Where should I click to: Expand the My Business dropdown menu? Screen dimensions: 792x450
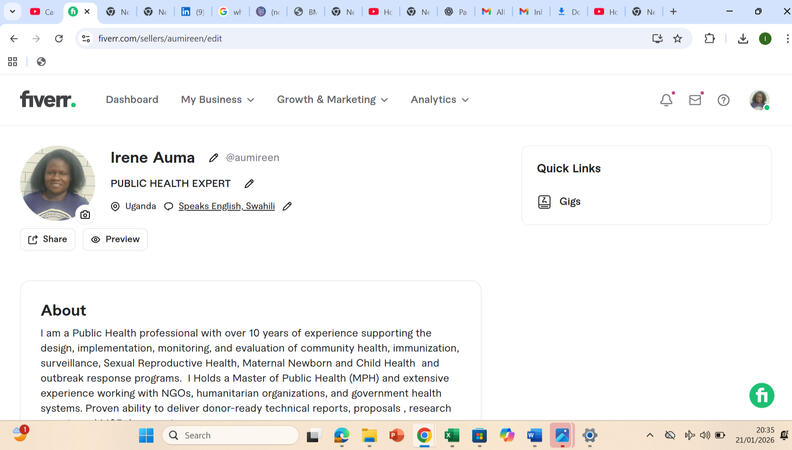(x=217, y=100)
